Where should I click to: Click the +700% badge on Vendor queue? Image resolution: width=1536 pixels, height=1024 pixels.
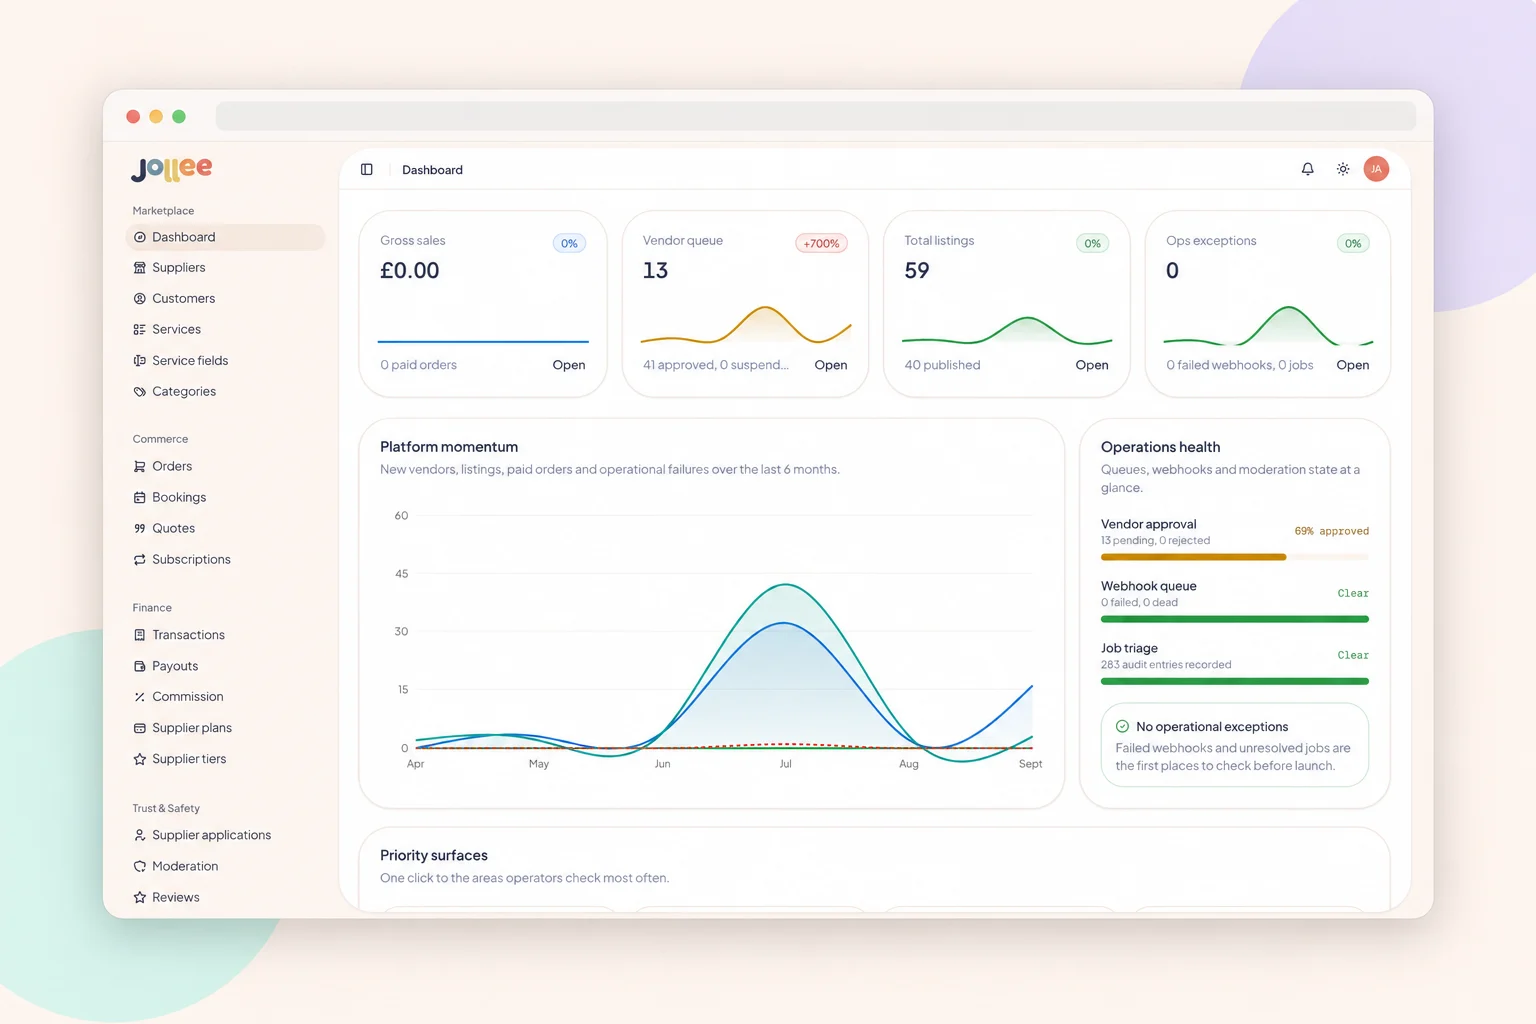821,243
